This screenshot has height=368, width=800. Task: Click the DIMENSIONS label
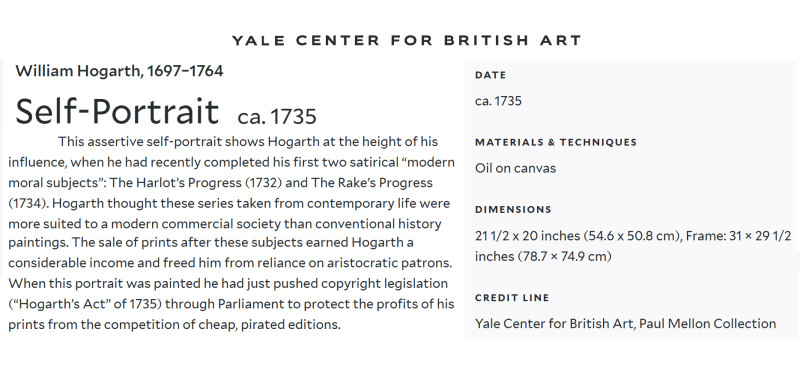[x=513, y=210]
